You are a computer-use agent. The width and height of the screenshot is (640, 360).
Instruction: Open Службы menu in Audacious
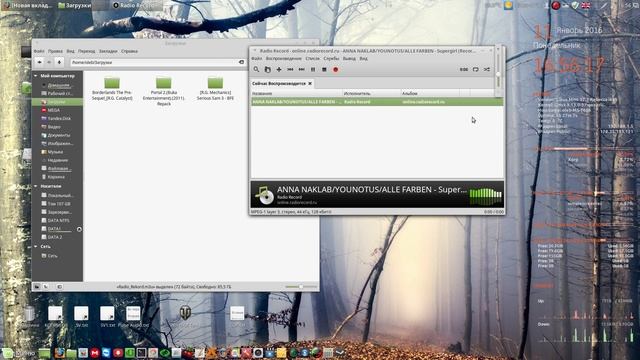point(331,58)
